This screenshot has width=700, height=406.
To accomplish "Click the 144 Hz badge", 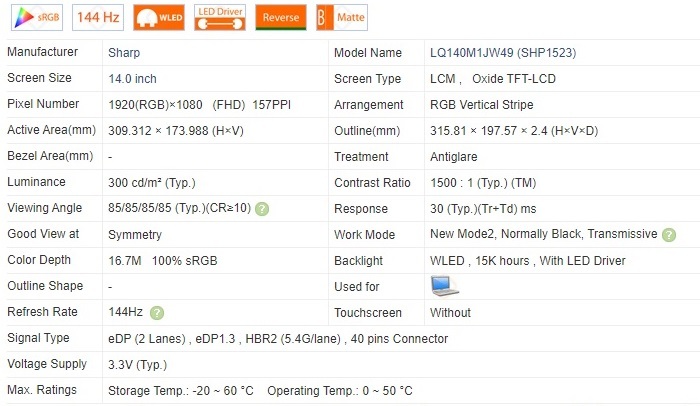I will 98,17.
